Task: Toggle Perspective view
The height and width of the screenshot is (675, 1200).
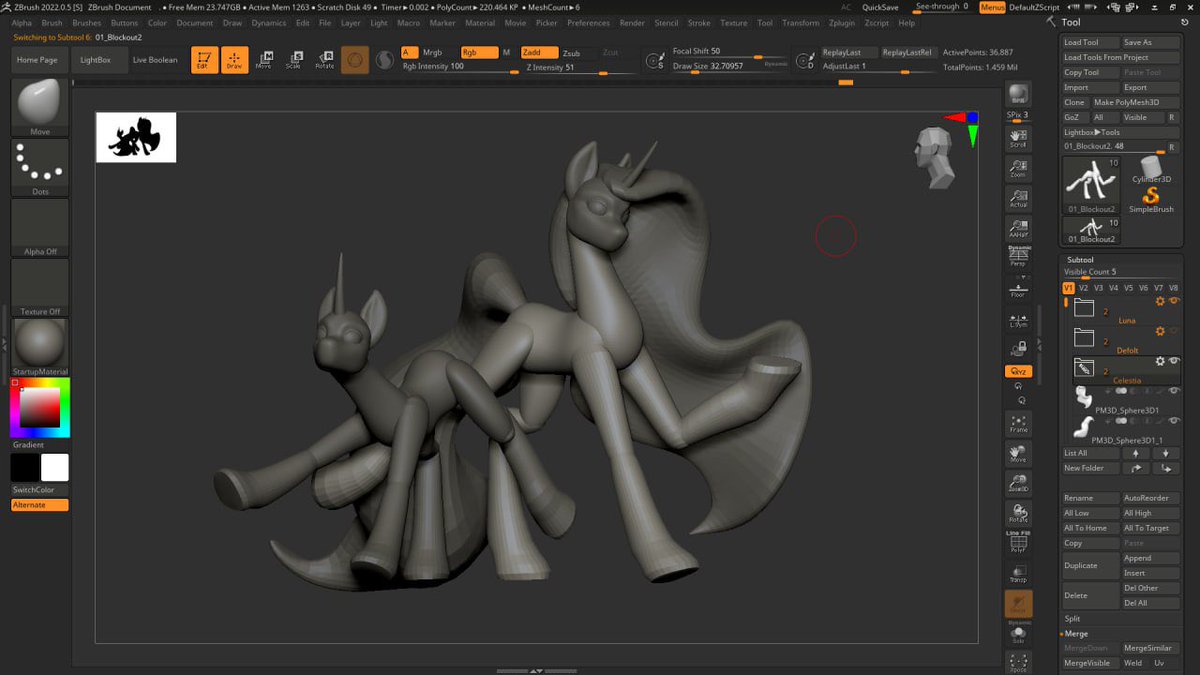Action: [x=1018, y=258]
